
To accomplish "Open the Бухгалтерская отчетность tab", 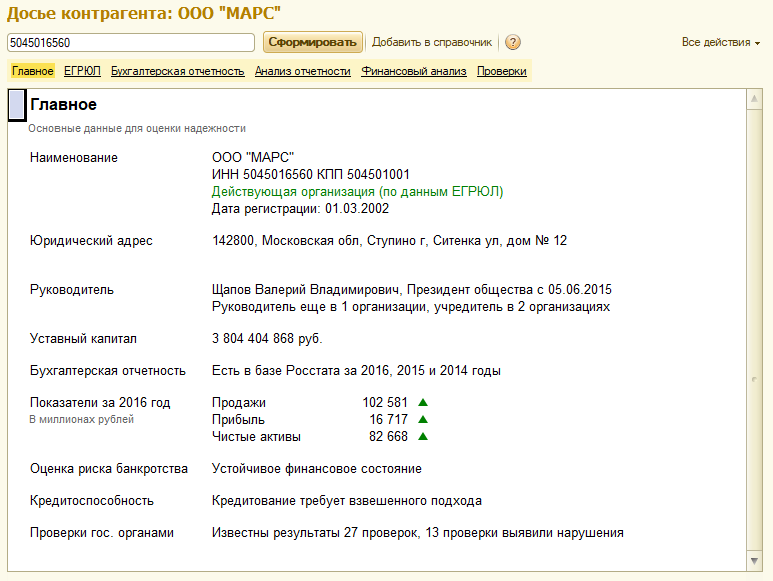I will [177, 71].
